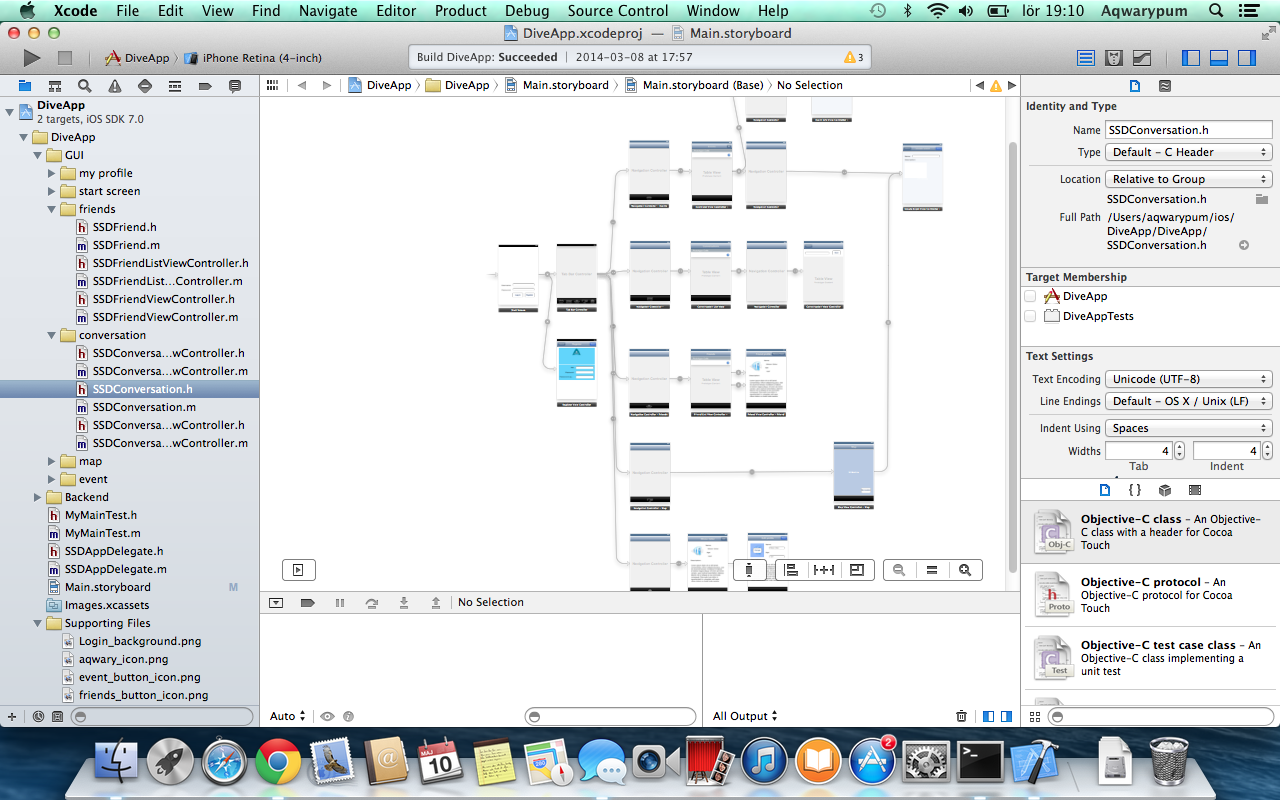Open the Location dropdown Relative to Group

click(1188, 179)
